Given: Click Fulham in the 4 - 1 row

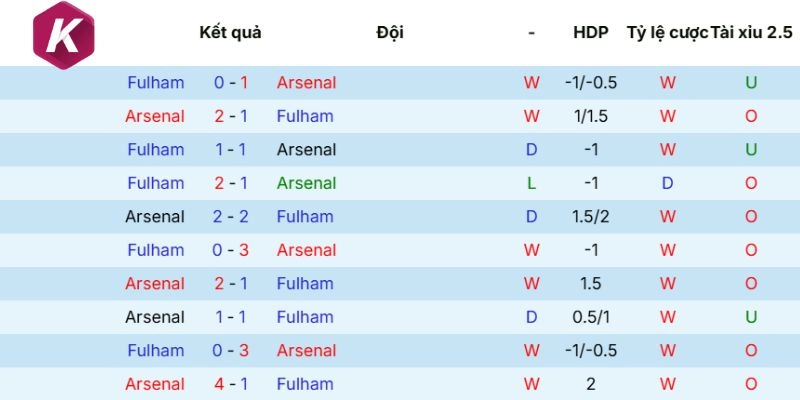Looking at the screenshot, I should [x=305, y=384].
